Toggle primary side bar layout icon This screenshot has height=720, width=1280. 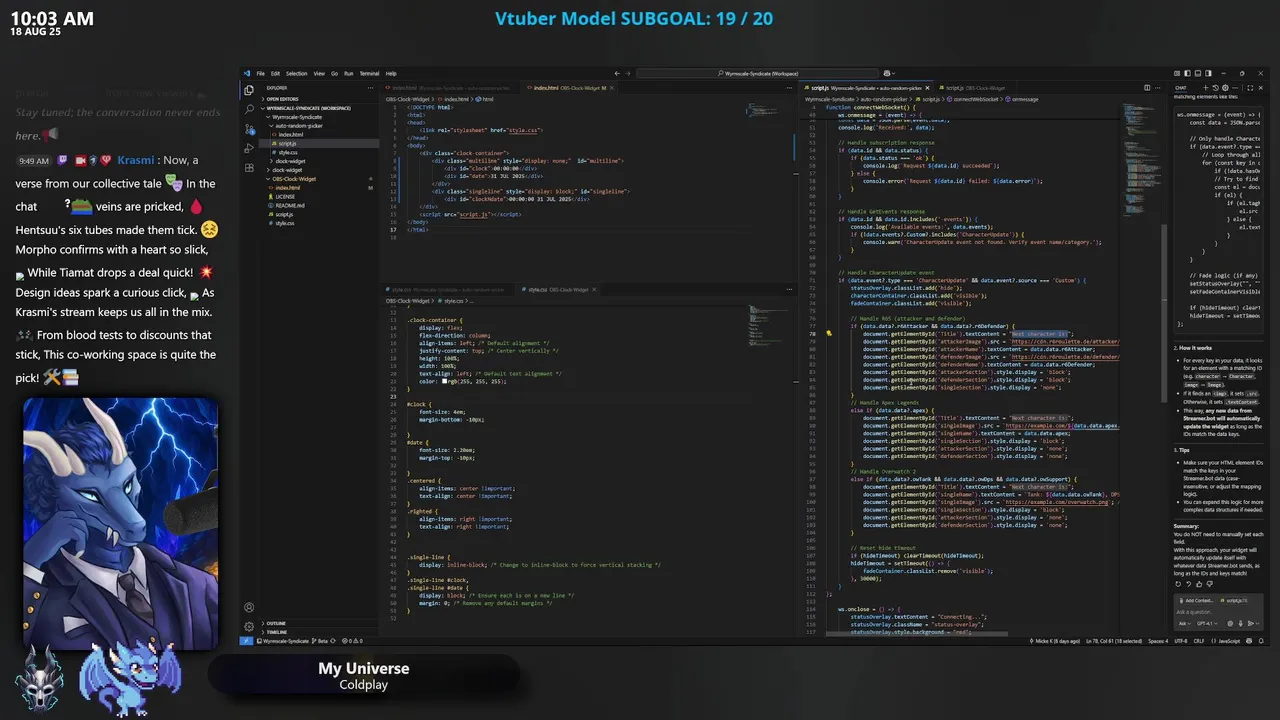[x=1187, y=73]
